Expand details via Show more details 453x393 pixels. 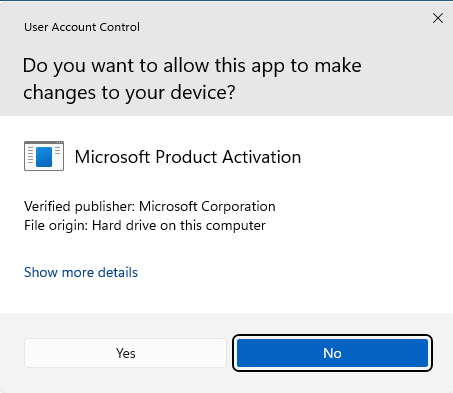[81, 272]
